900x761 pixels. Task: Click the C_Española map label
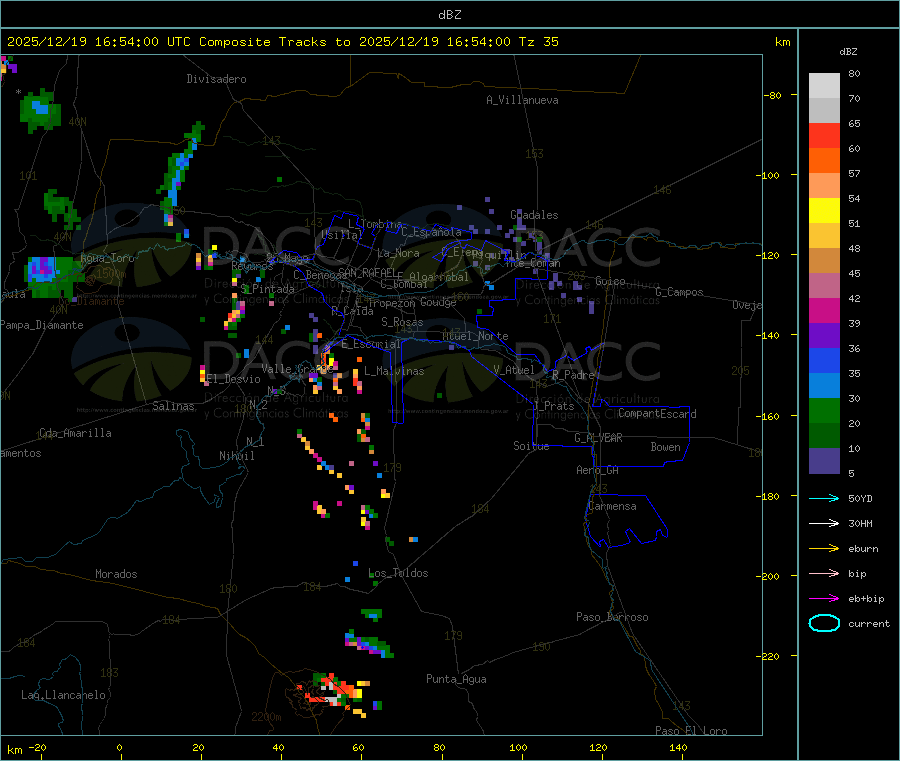(431, 232)
